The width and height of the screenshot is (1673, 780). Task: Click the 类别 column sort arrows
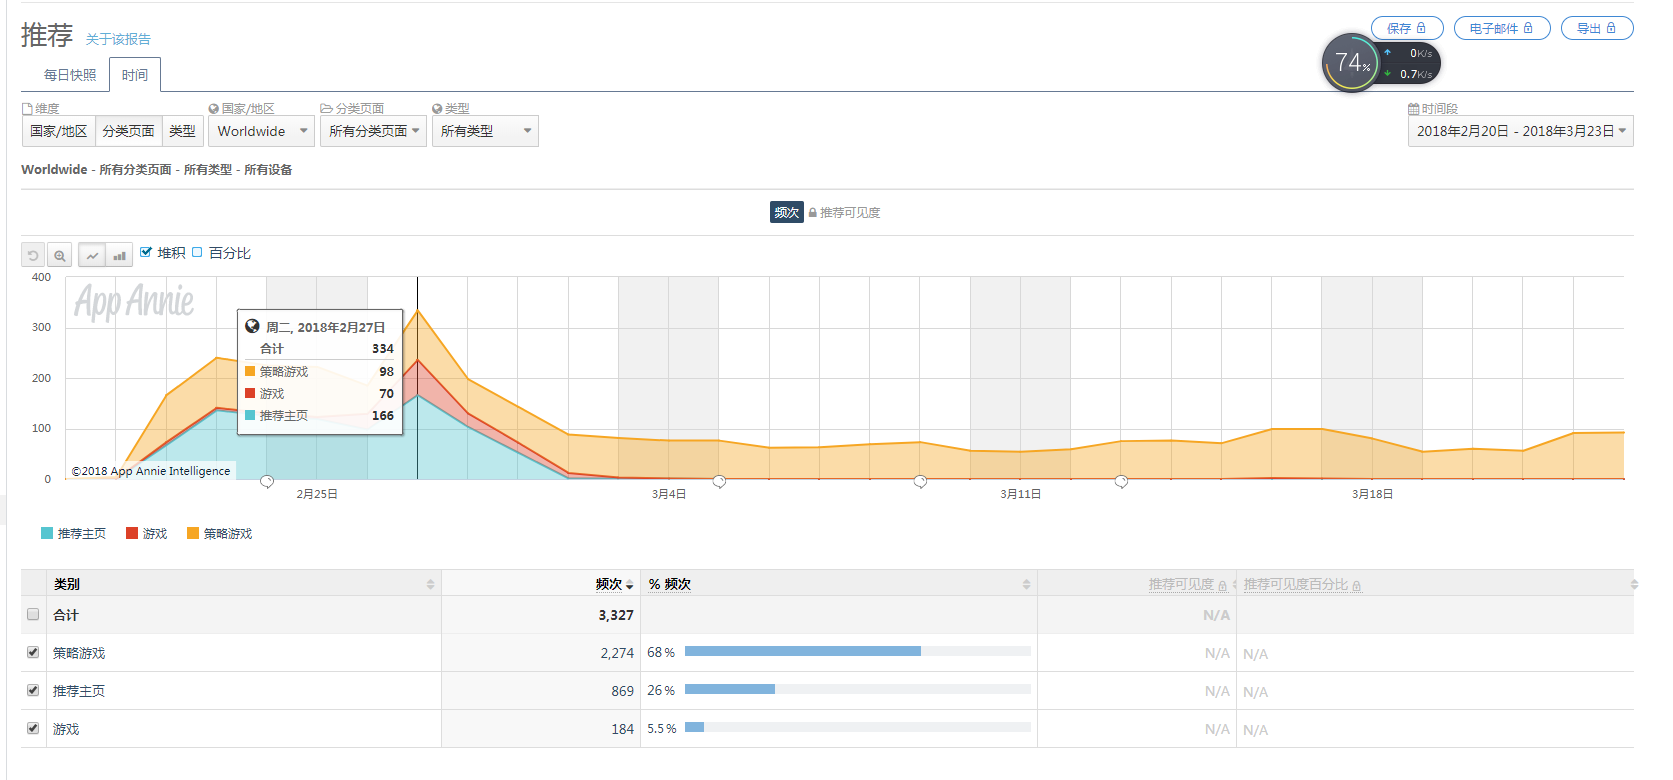click(430, 584)
